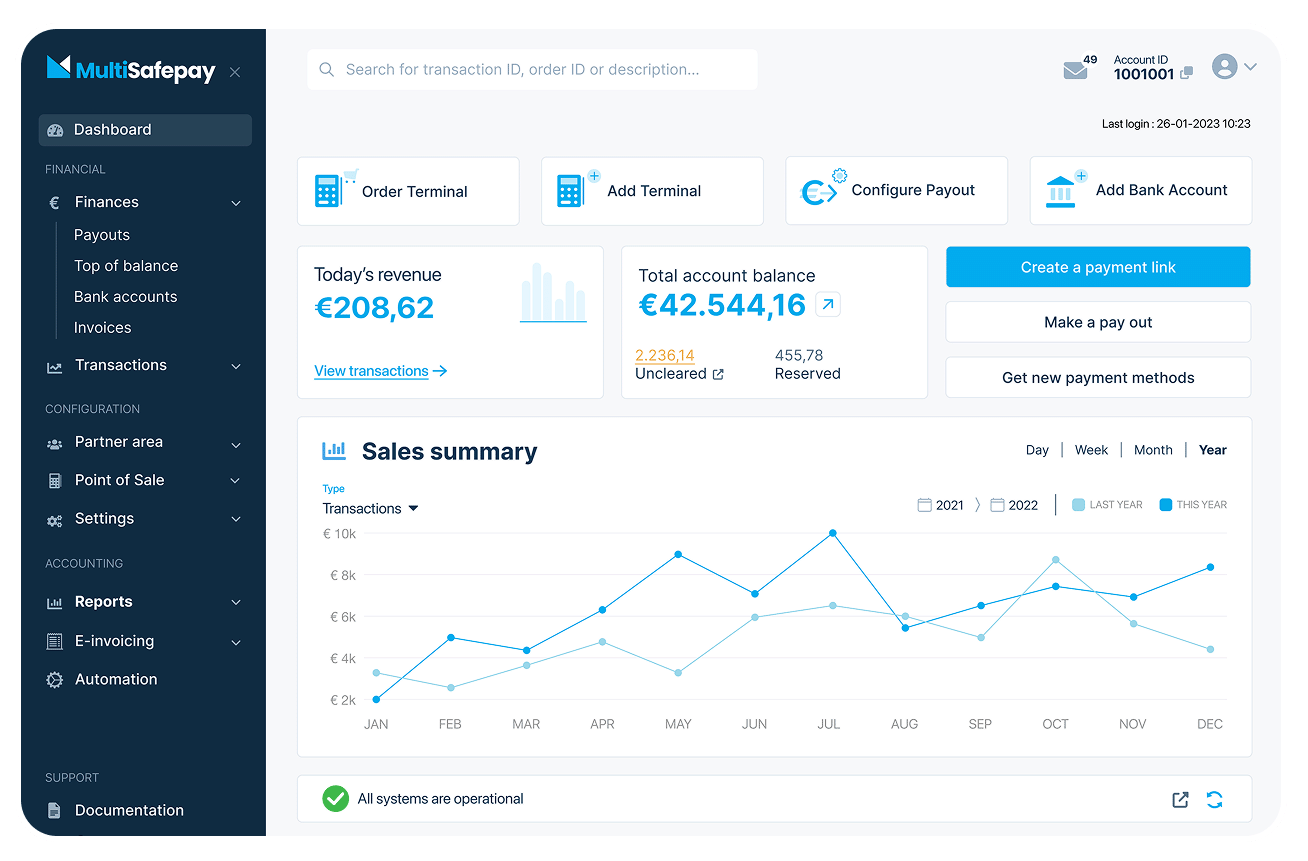Open the mail inbox envelope icon
The width and height of the screenshot is (1308, 861).
coord(1075,71)
